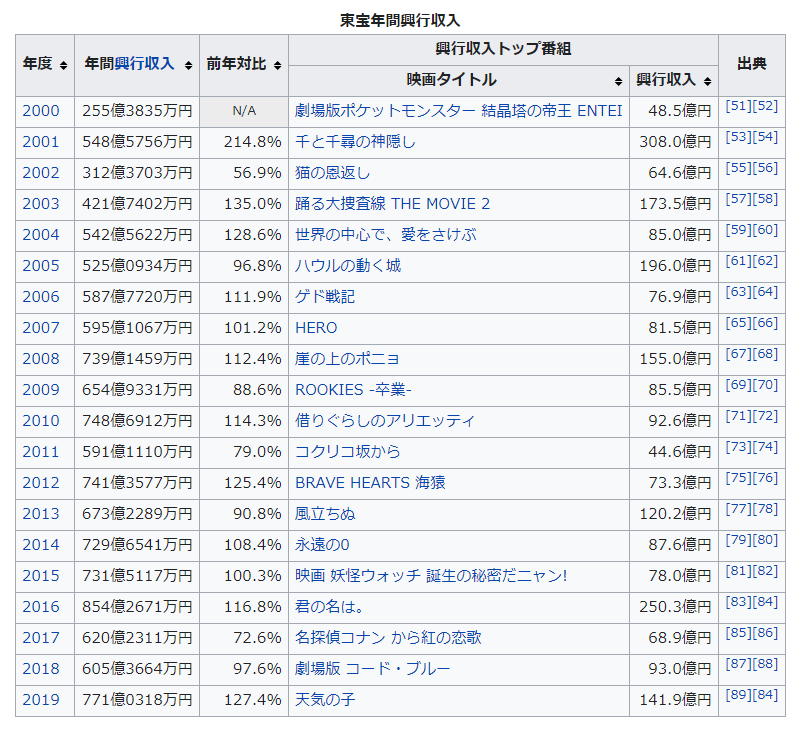Open 天気の子 film link

pos(325,700)
